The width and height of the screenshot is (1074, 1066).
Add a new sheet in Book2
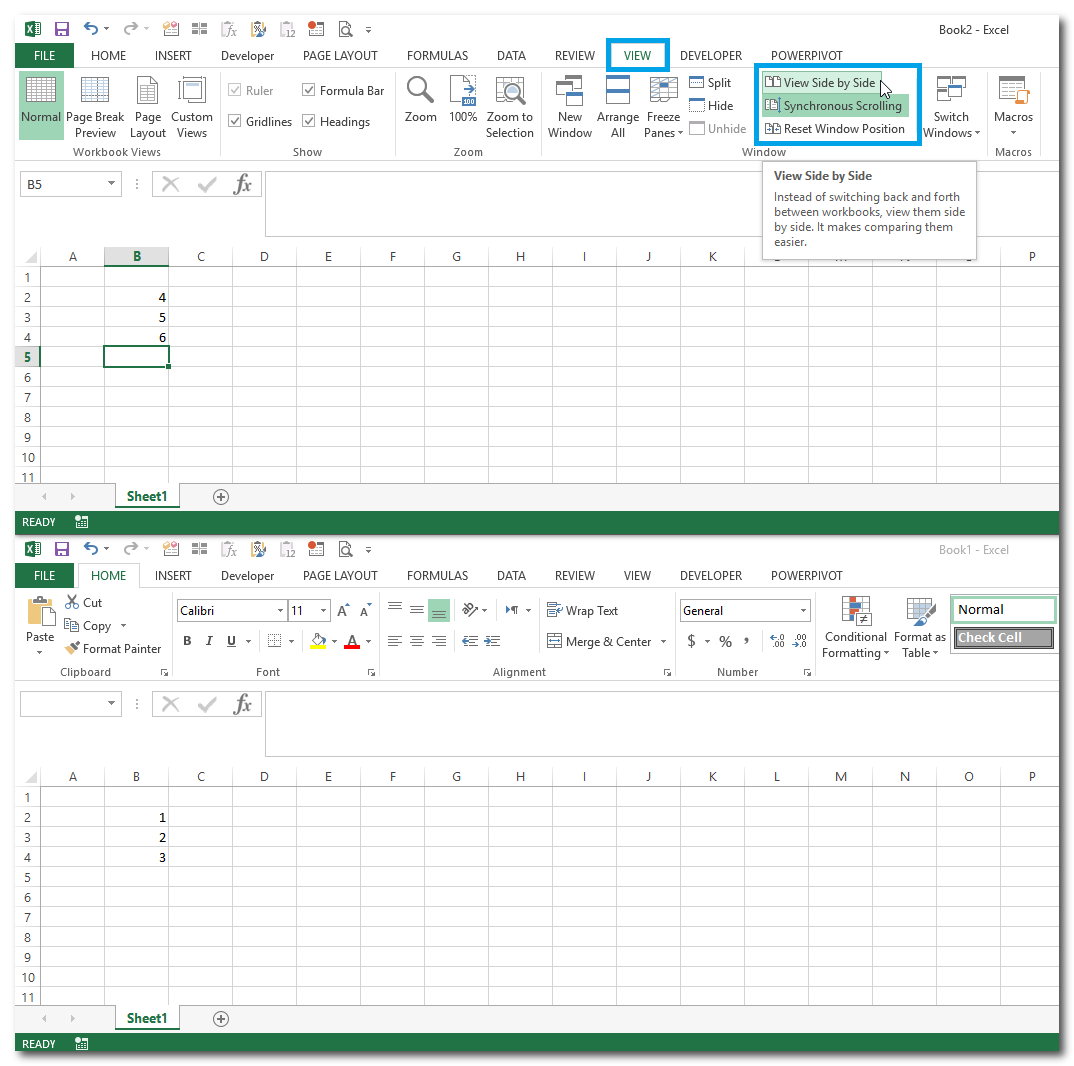221,497
